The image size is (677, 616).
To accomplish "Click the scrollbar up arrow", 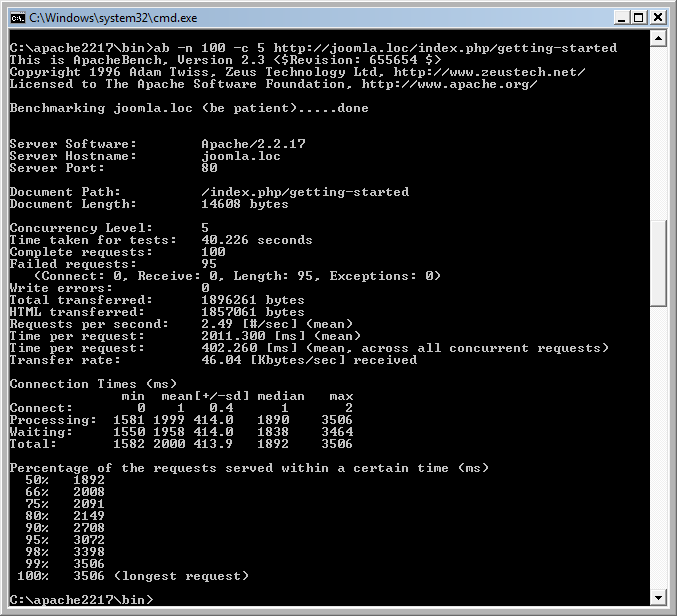I will coord(658,40).
